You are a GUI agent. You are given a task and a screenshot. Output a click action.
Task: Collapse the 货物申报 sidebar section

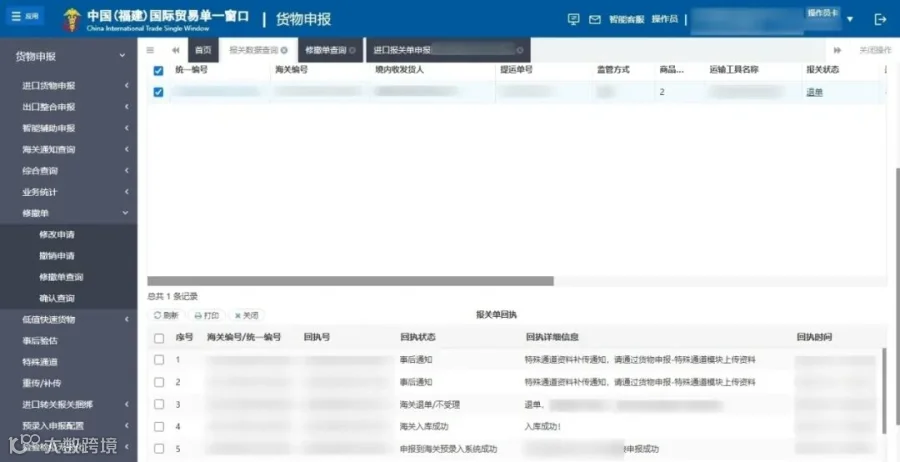pyautogui.click(x=69, y=56)
